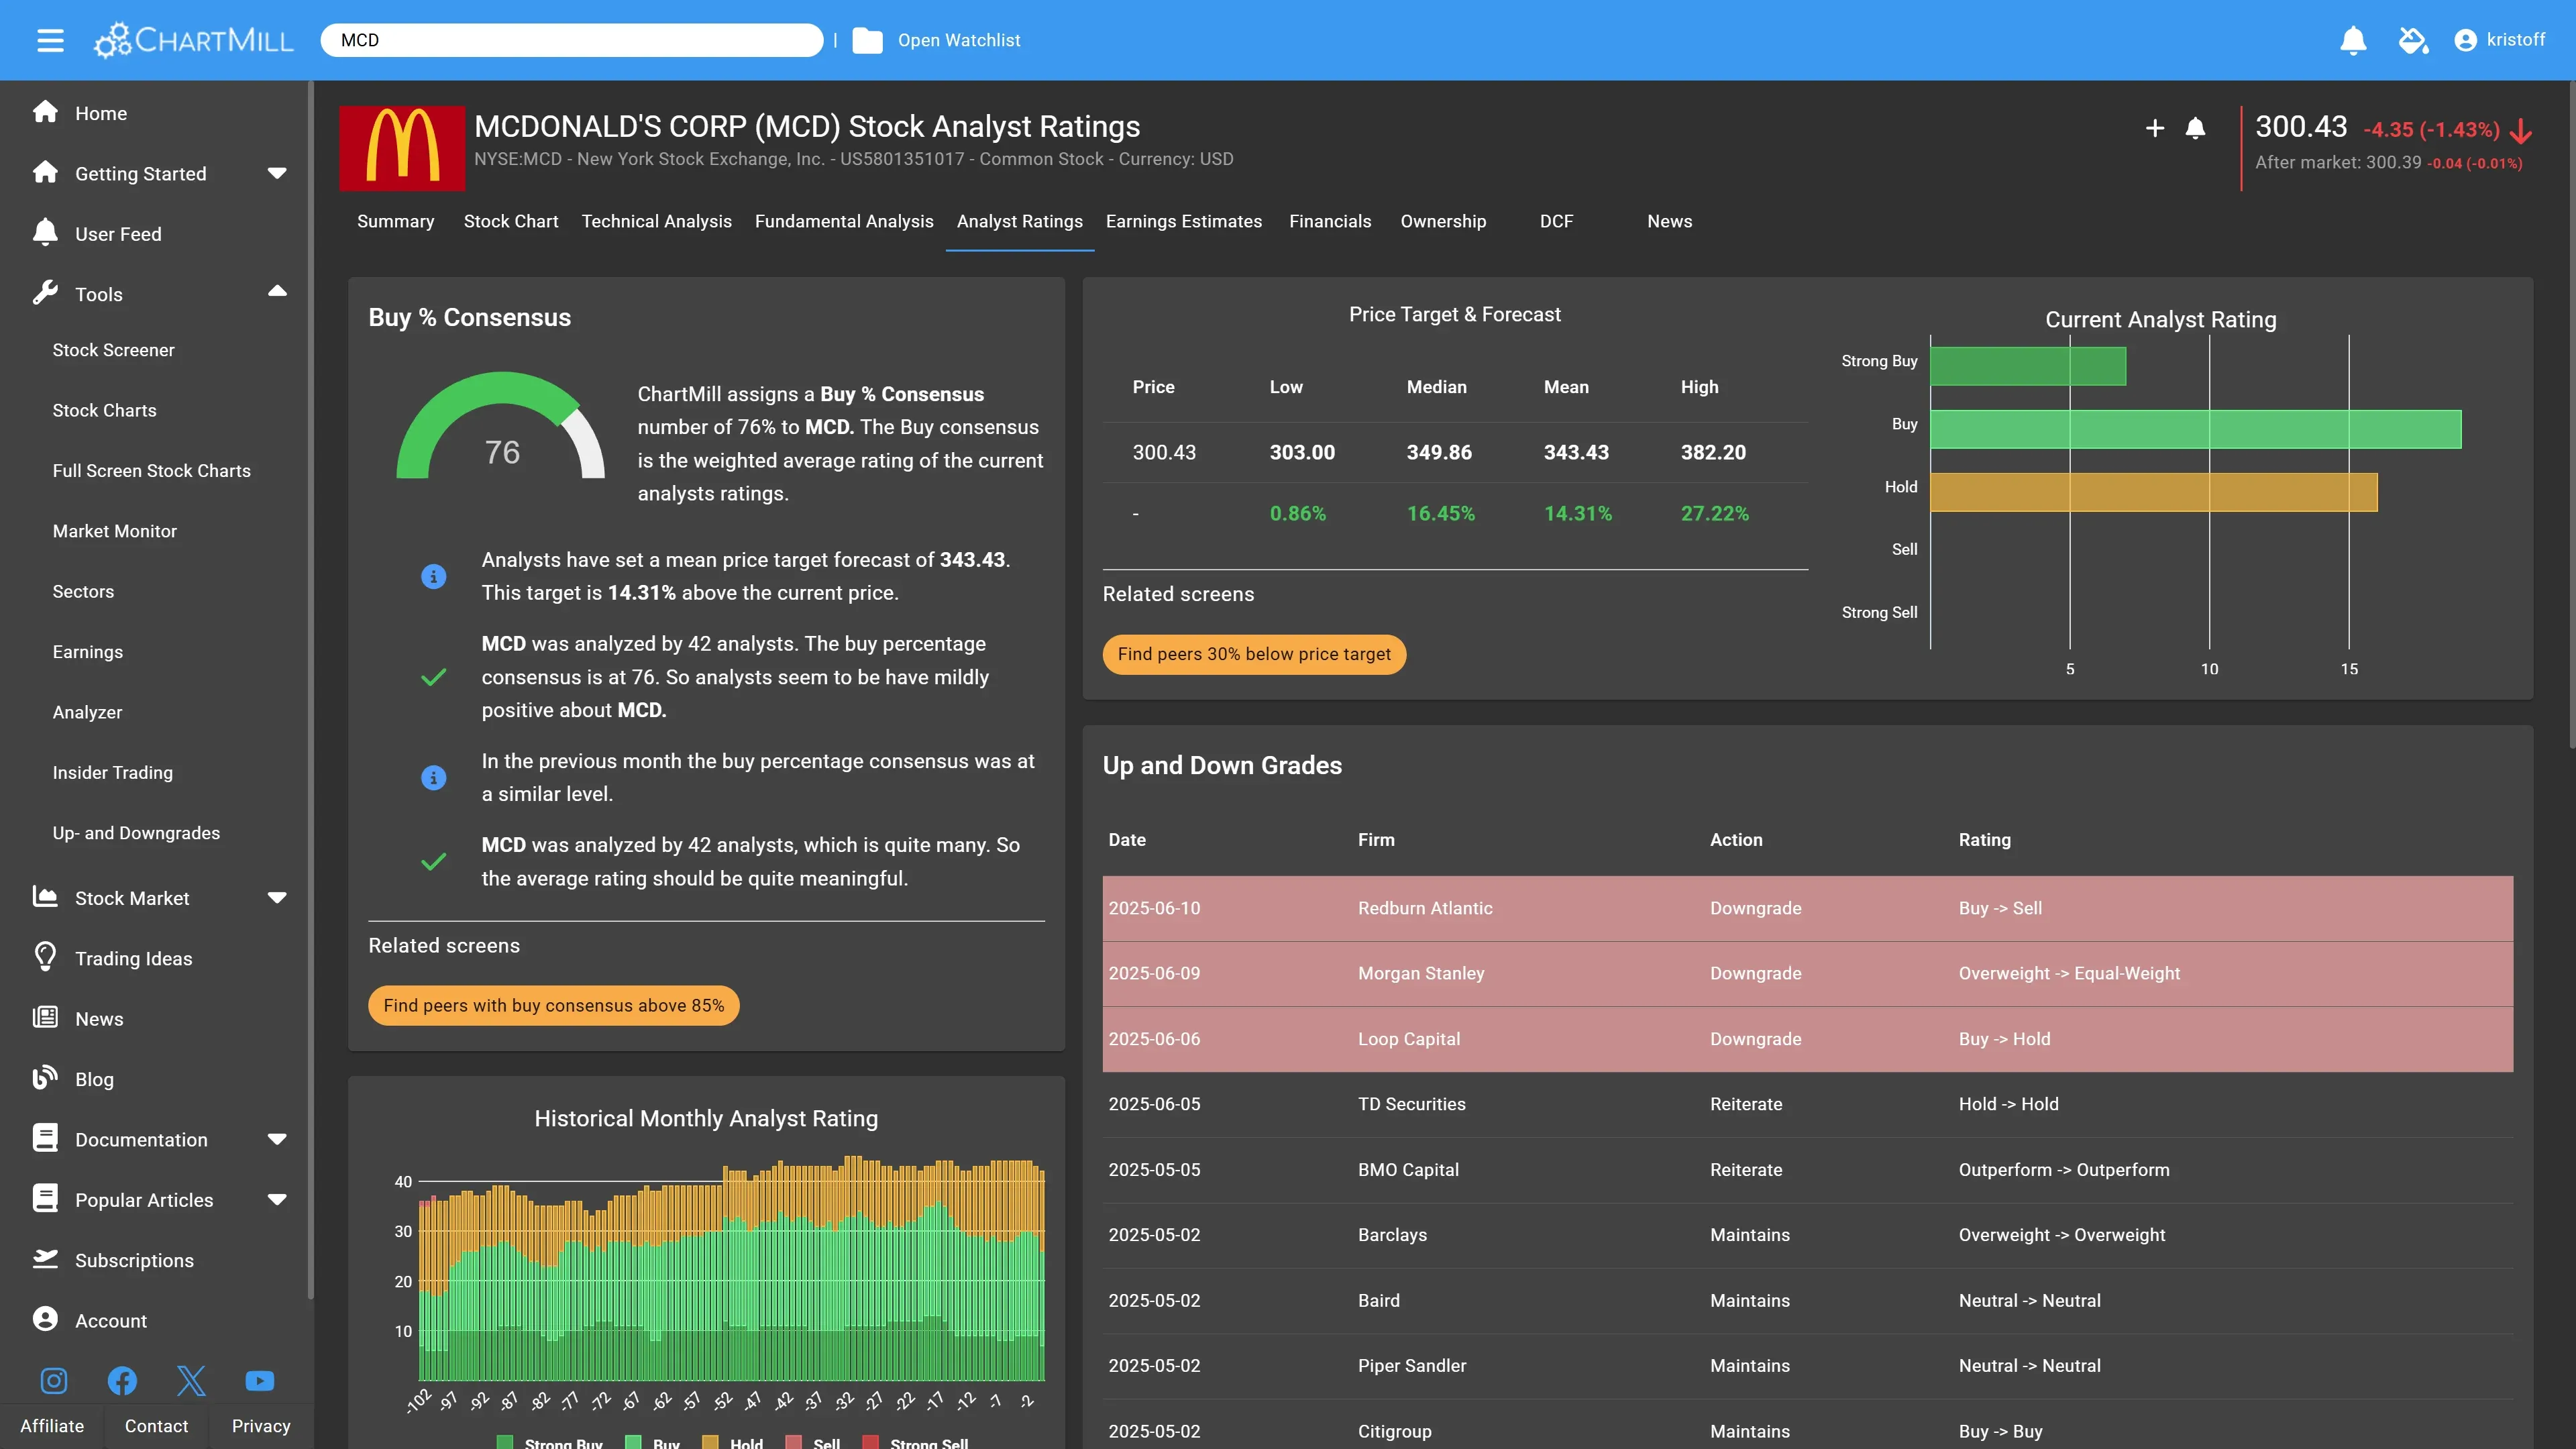
Task: Click the Blog feed icon
Action: pos(45,1078)
